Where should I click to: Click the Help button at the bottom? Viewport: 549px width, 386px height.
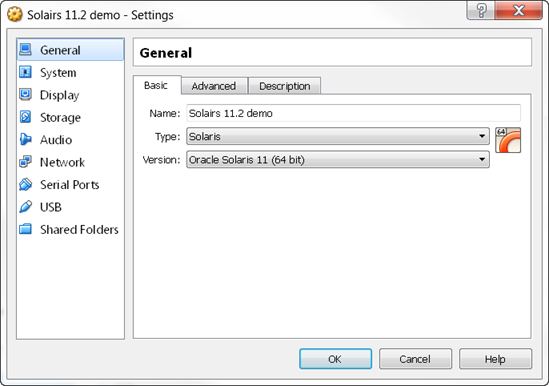click(x=495, y=359)
